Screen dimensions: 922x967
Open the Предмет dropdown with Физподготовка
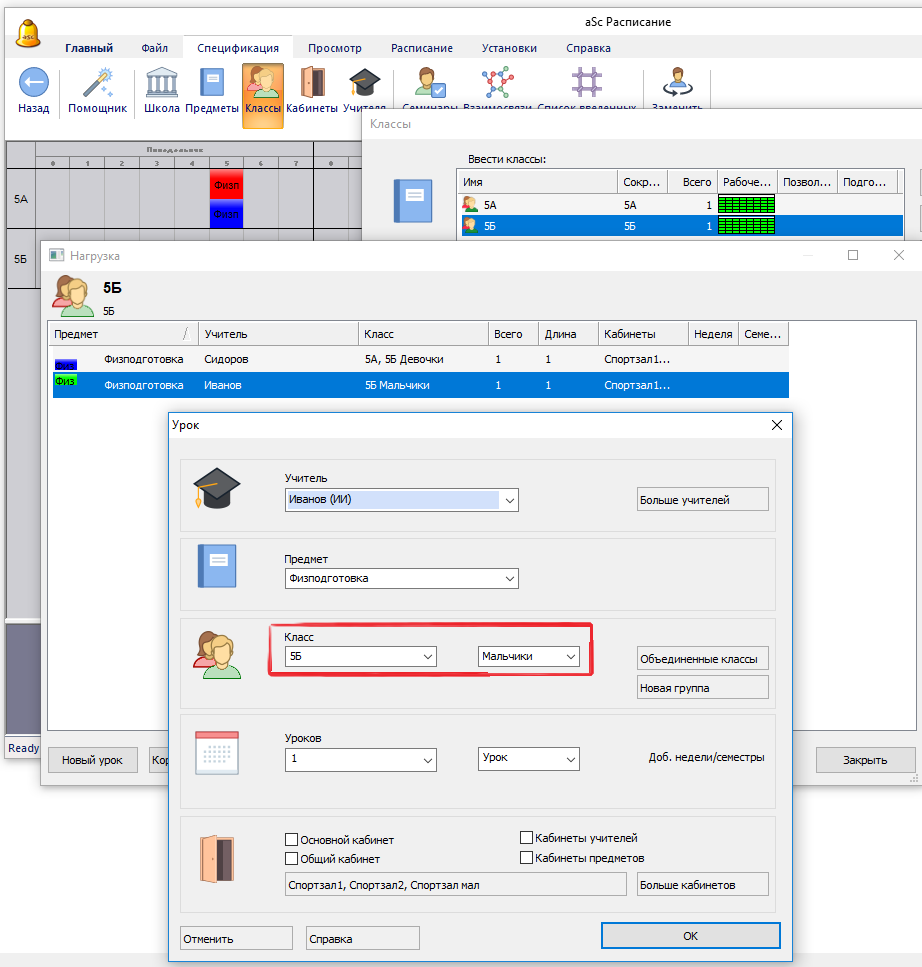[510, 578]
